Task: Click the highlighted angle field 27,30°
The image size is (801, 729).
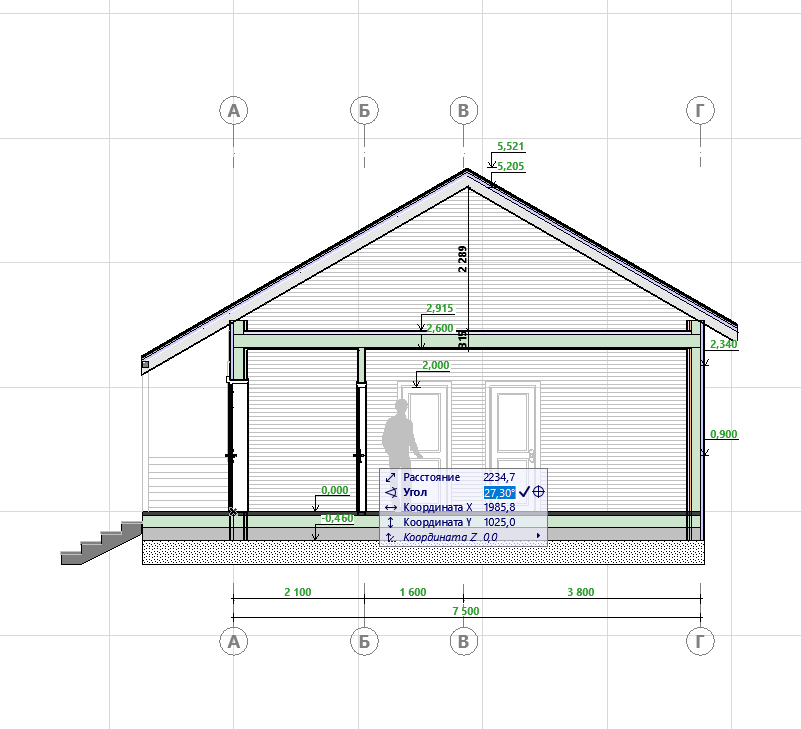Action: tap(498, 493)
